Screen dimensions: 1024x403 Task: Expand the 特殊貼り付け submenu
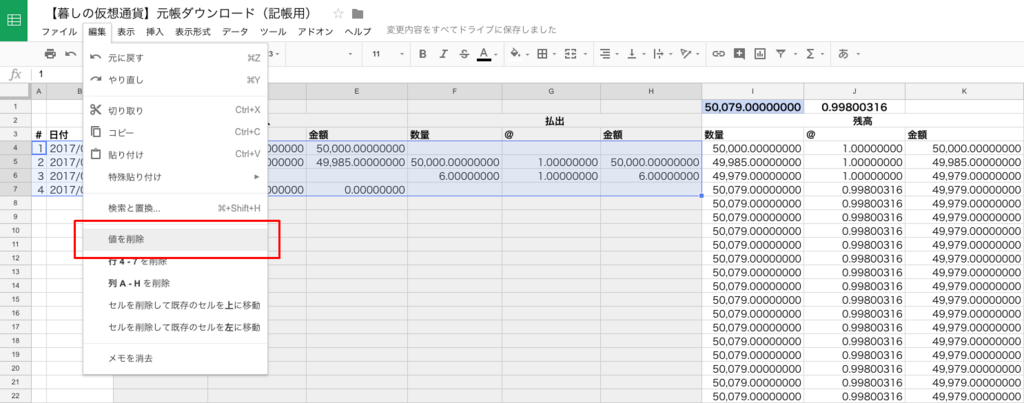(x=175, y=177)
